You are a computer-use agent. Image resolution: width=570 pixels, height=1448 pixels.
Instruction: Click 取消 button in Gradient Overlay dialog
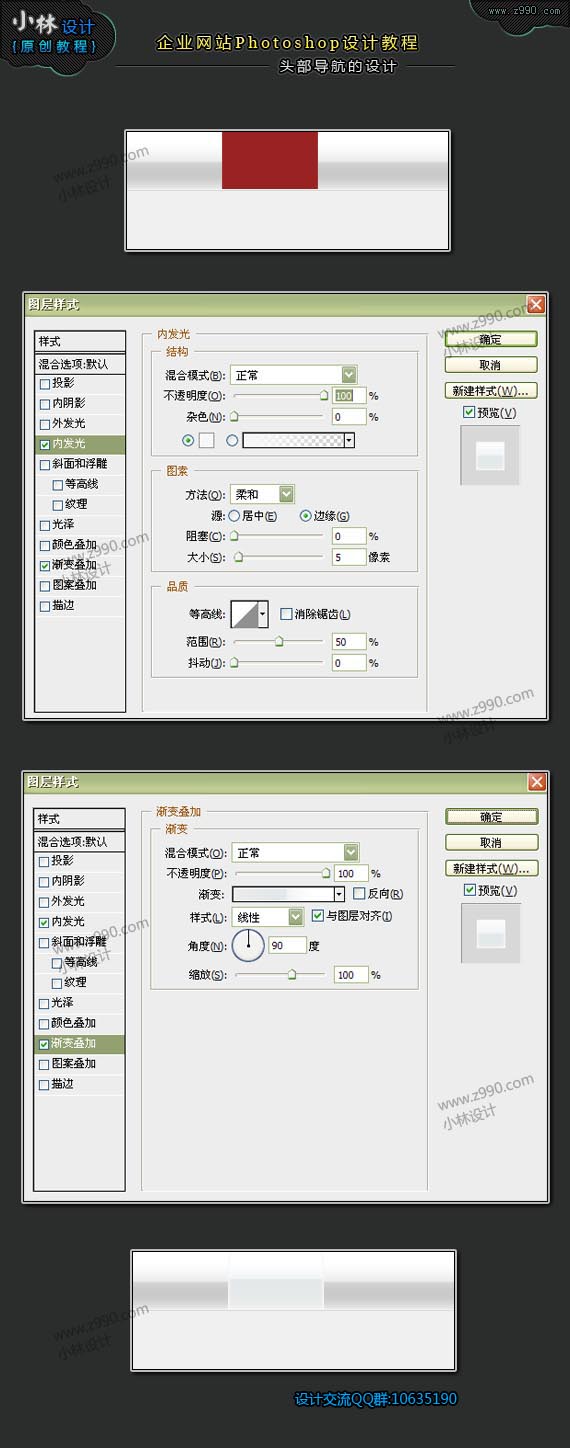[491, 843]
